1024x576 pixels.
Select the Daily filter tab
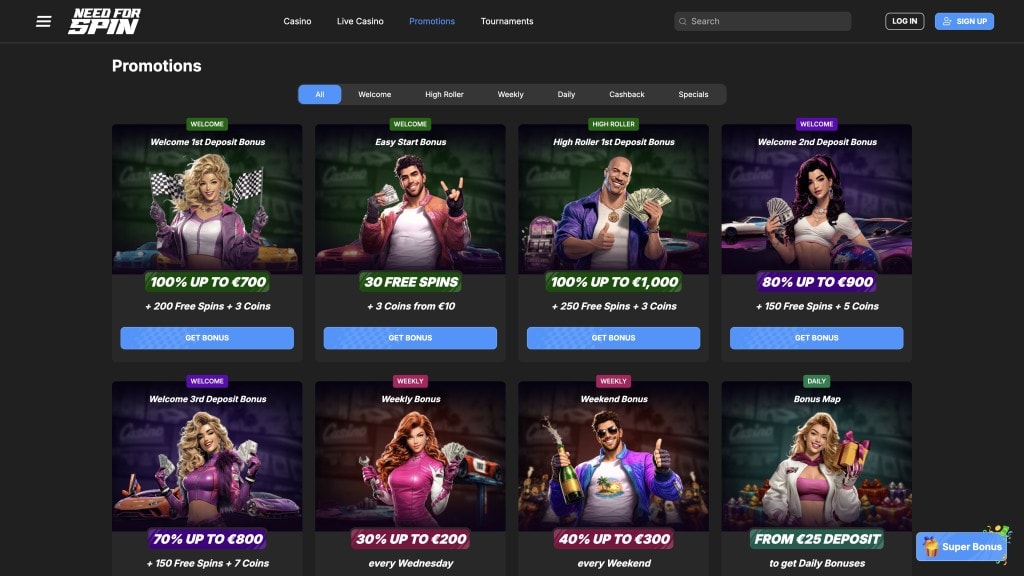click(x=566, y=94)
